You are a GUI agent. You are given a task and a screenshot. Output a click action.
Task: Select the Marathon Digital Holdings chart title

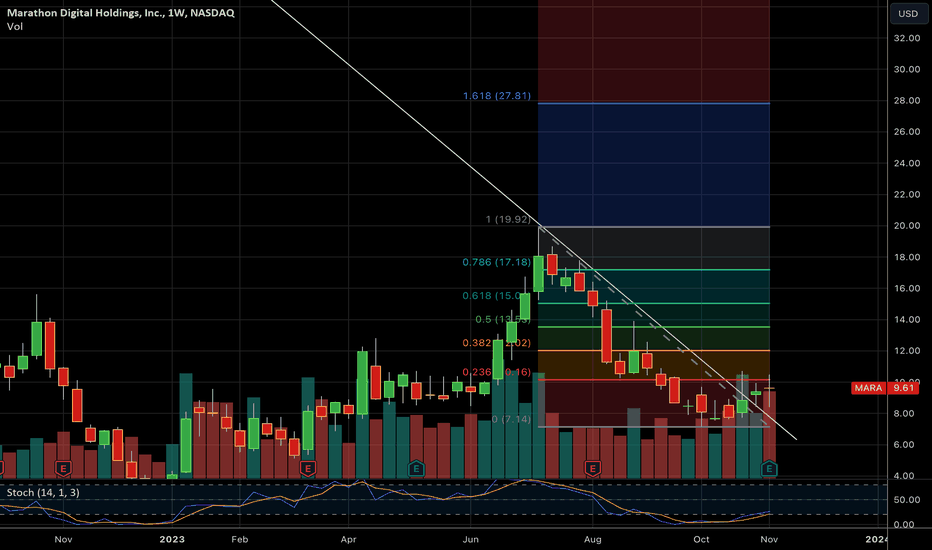click(121, 12)
